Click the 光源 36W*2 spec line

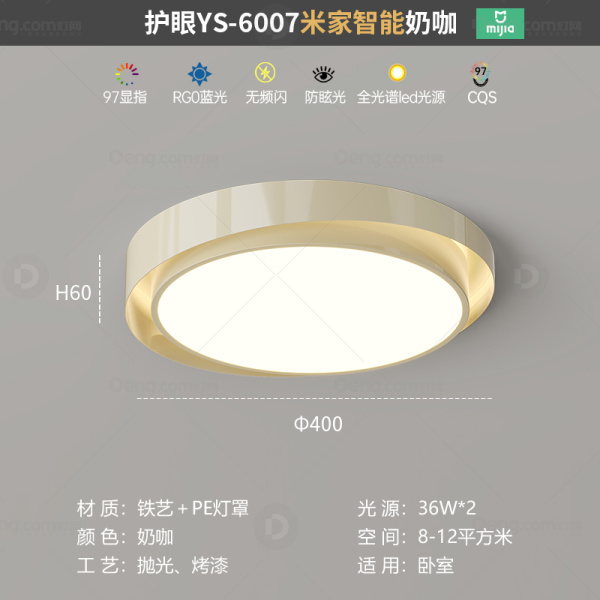pos(417,509)
